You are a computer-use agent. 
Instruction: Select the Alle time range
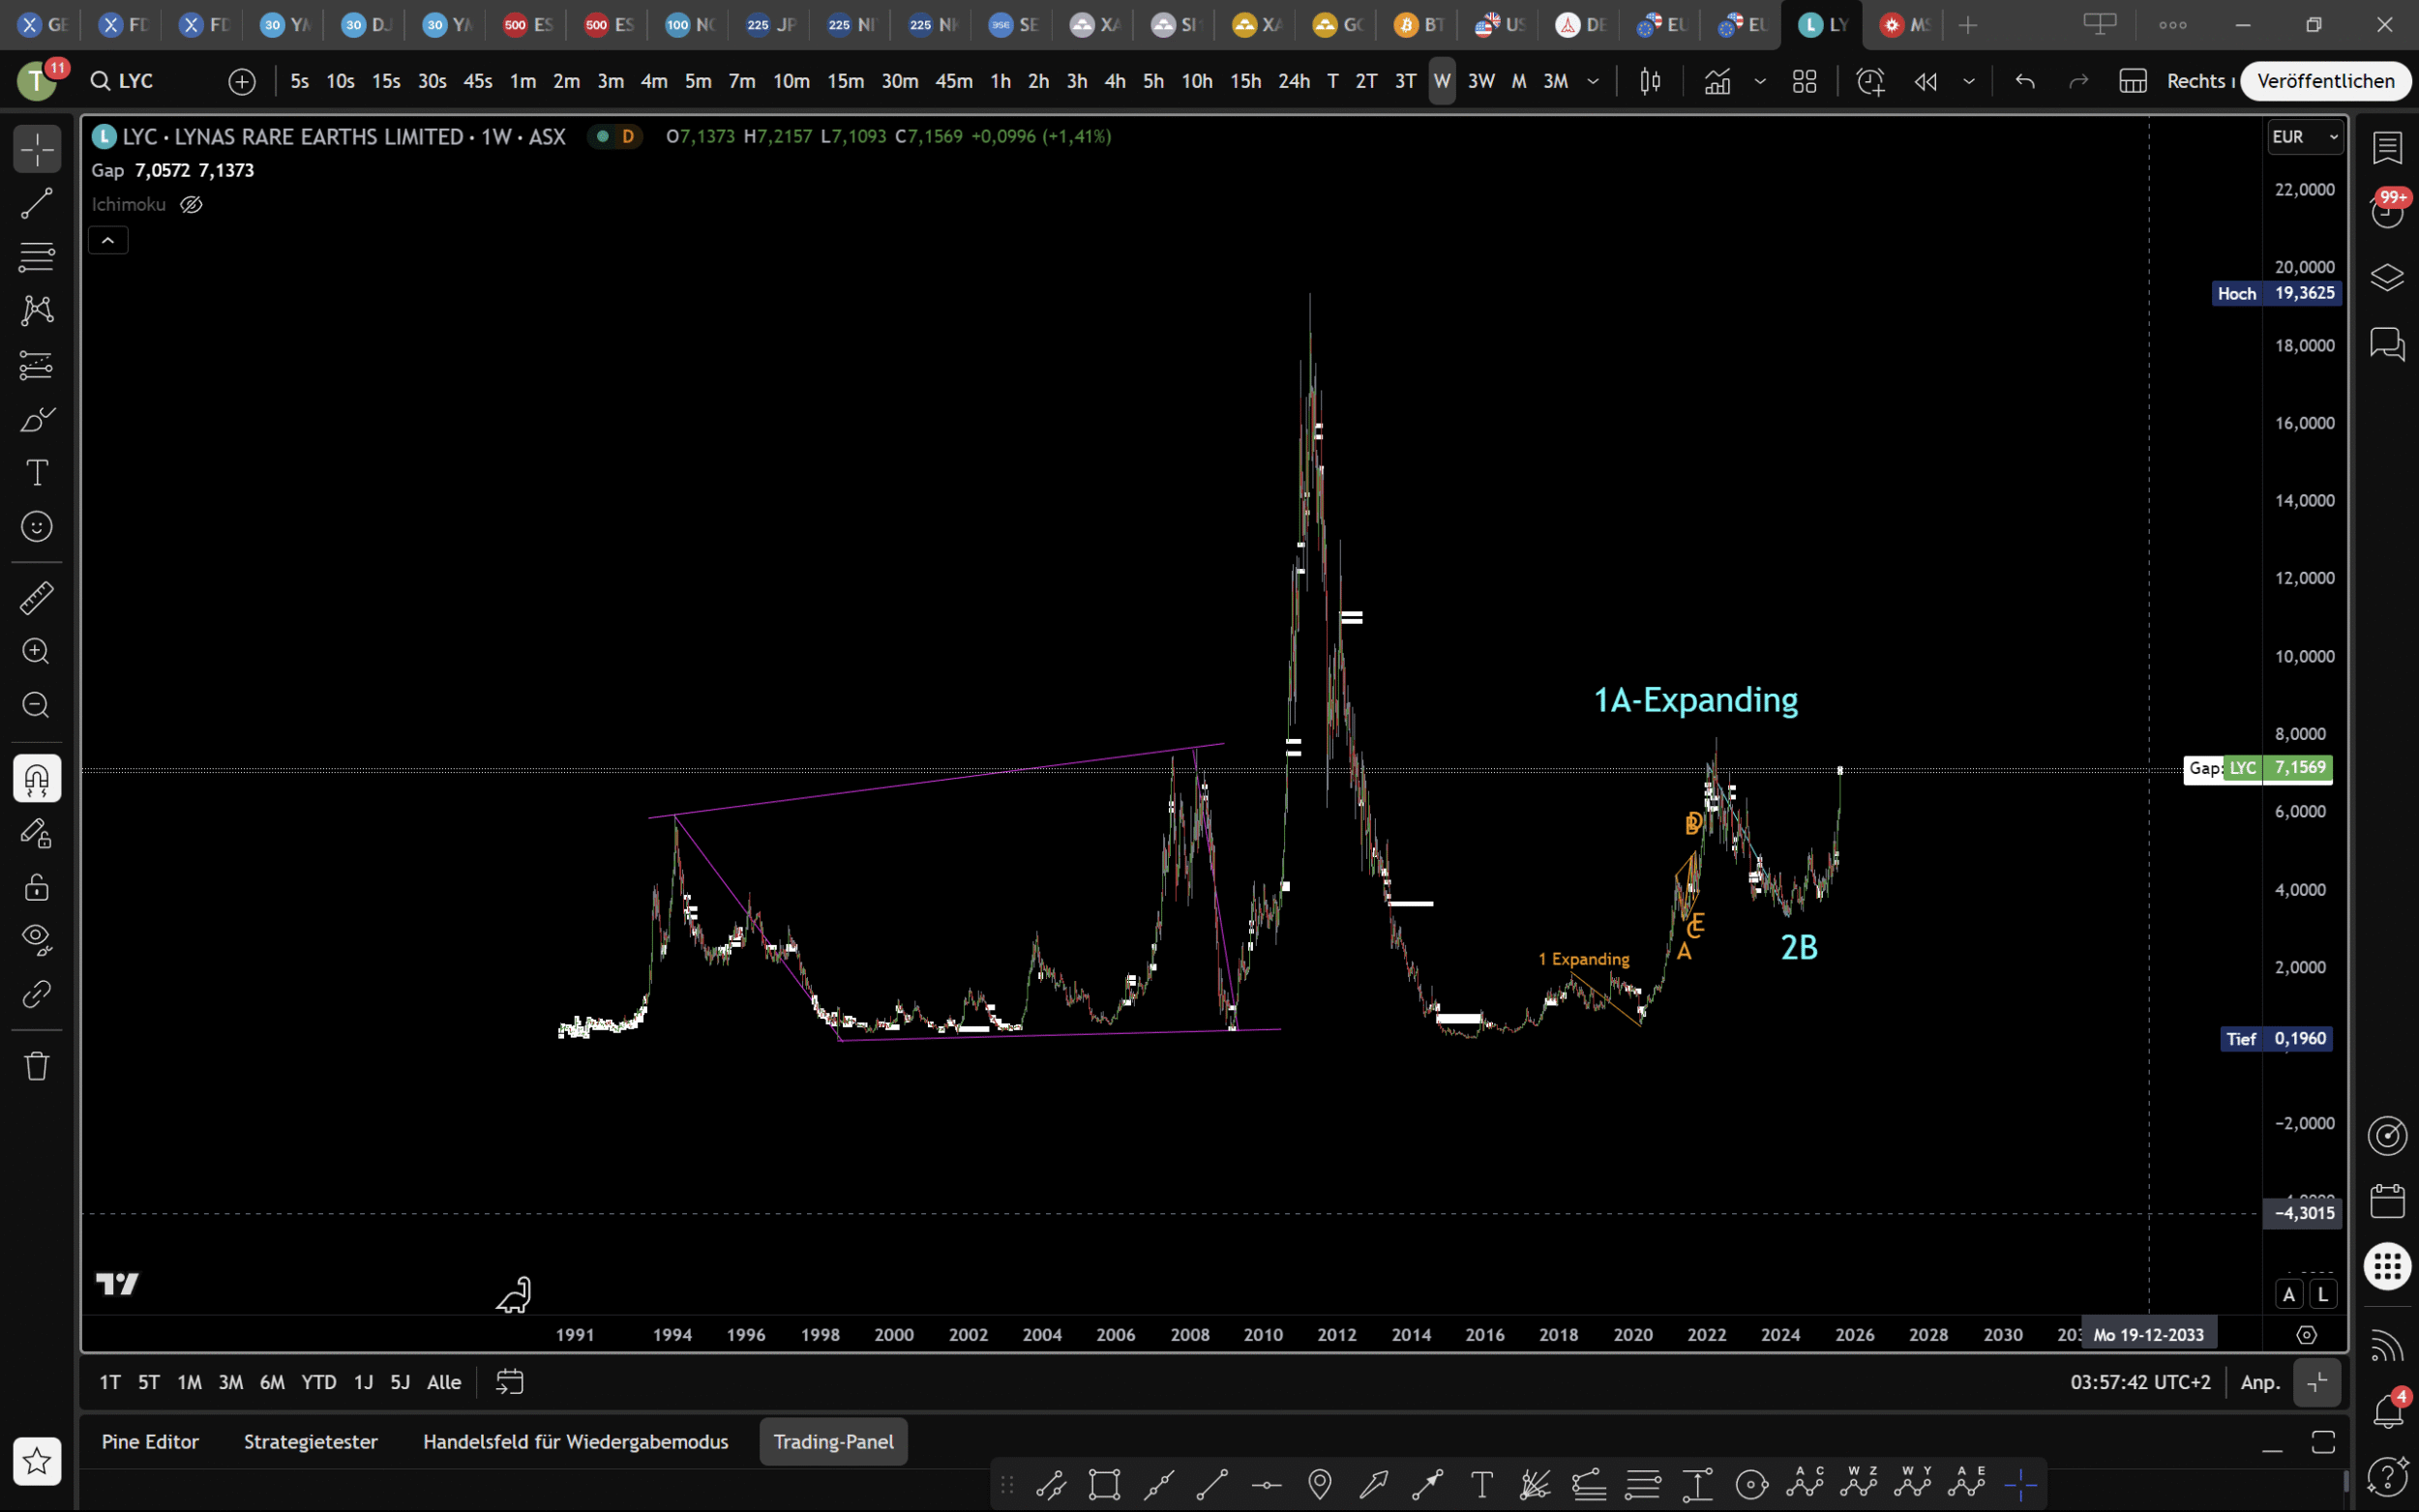[x=444, y=1382]
